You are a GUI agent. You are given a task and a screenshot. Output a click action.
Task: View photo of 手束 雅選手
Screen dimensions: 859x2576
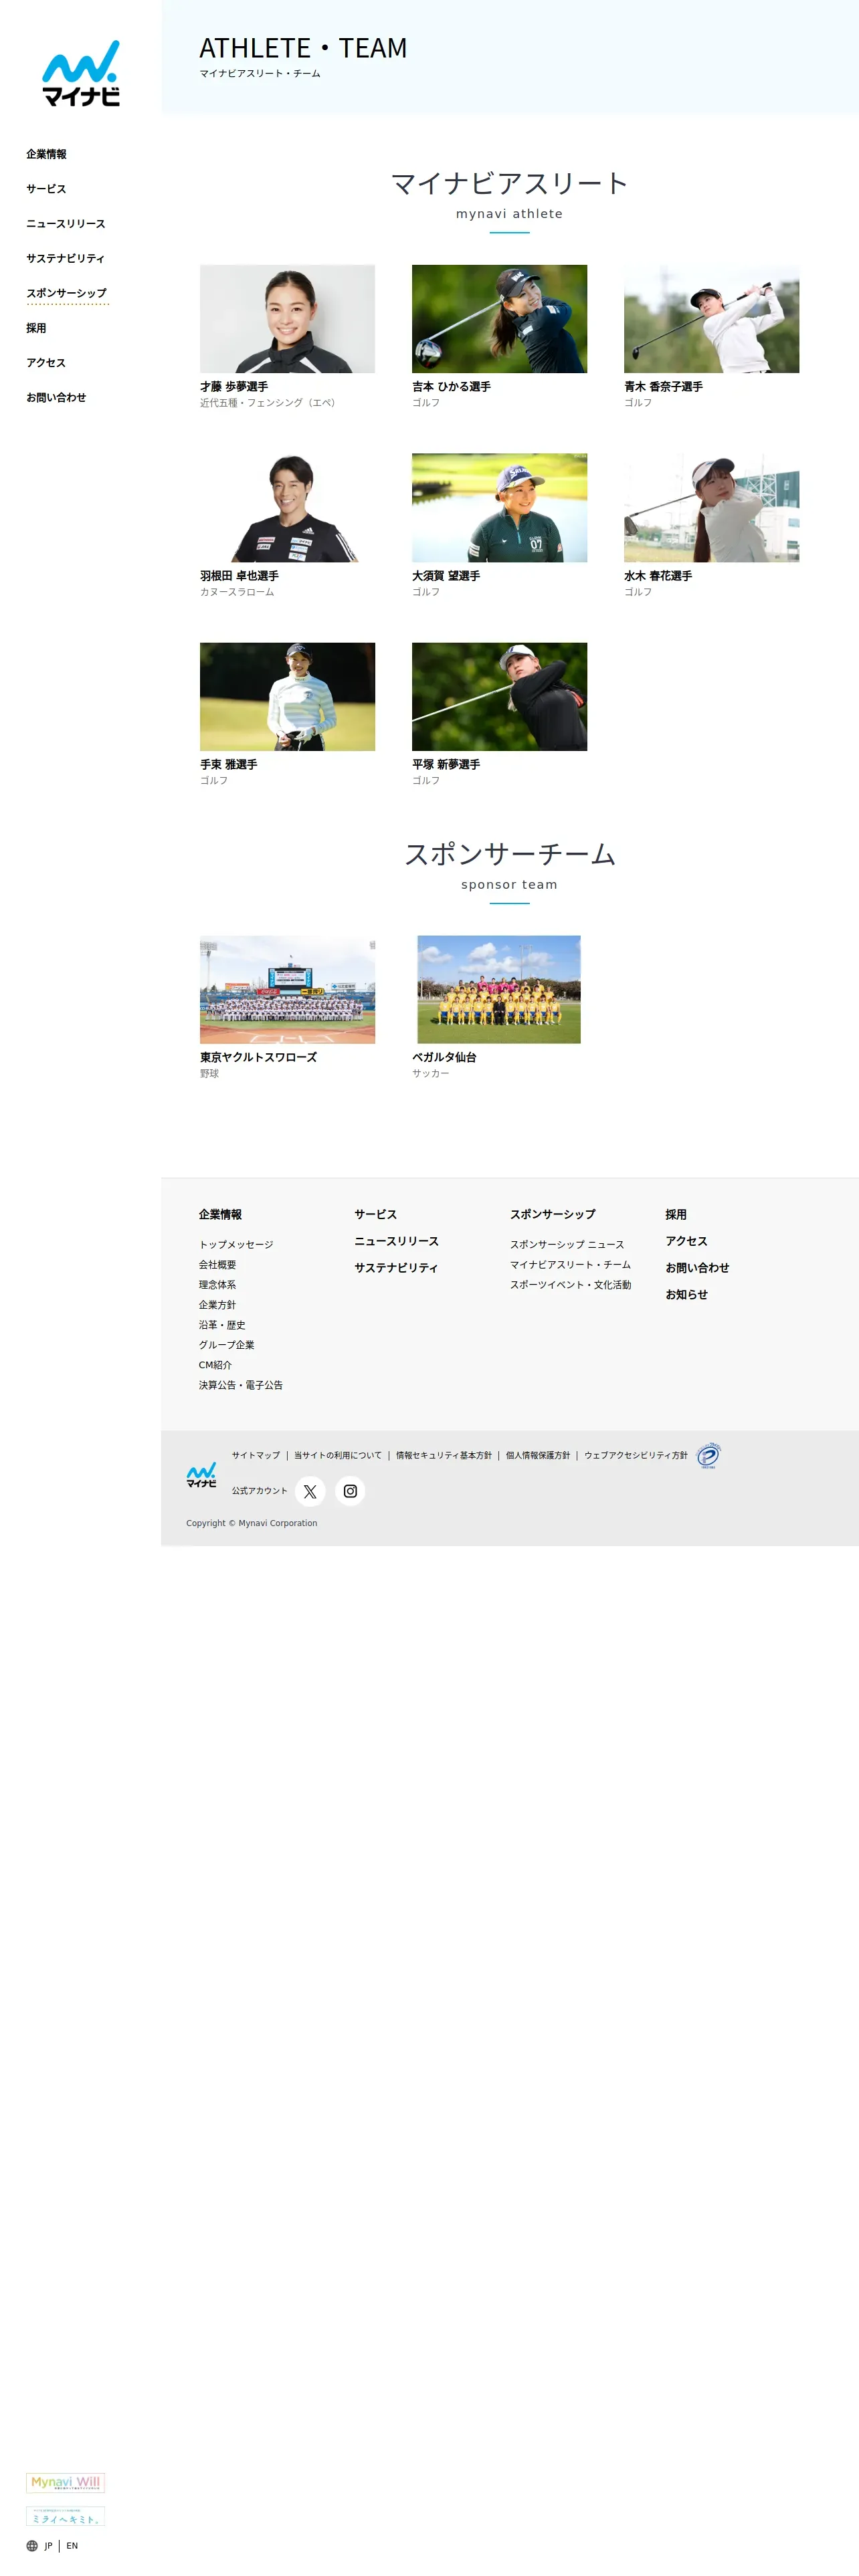point(287,697)
